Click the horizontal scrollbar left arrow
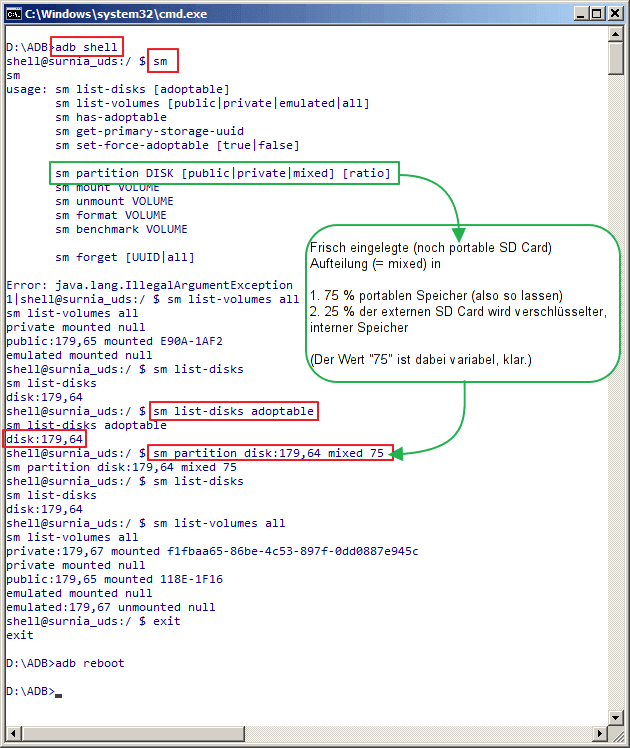 point(14,733)
